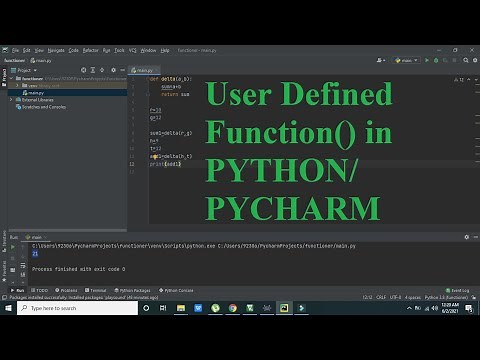The height and width of the screenshot is (360, 480).
Task: Open the Tools menu
Action: click(x=119, y=50)
